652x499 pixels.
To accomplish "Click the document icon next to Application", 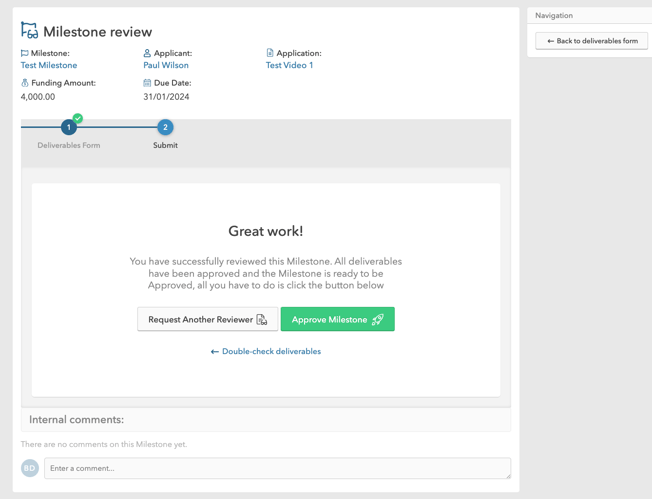I will click(x=270, y=53).
